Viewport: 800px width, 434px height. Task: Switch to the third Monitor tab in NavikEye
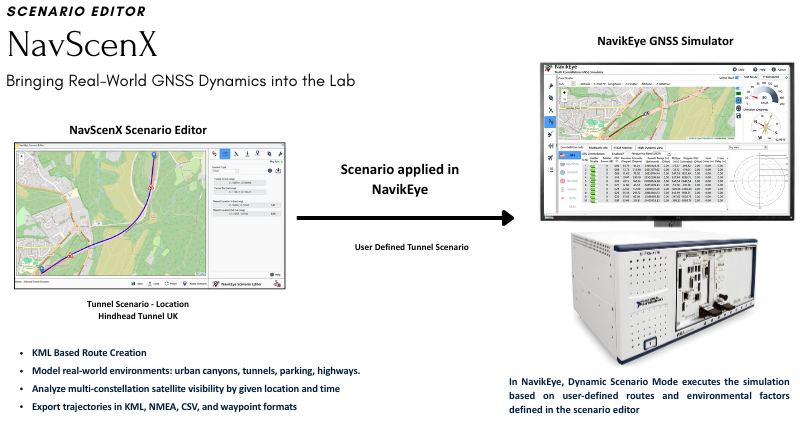(x=623, y=147)
